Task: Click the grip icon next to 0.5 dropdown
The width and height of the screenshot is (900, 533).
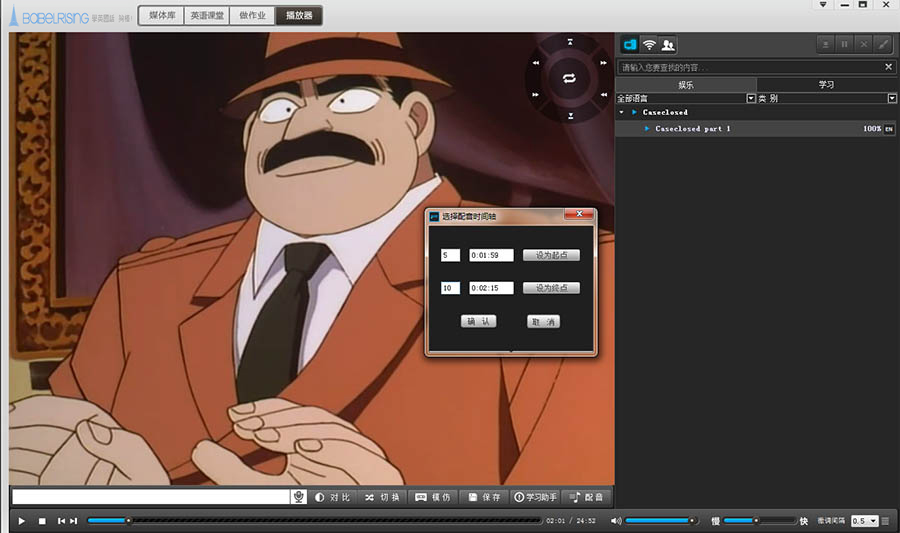Action: [x=885, y=521]
